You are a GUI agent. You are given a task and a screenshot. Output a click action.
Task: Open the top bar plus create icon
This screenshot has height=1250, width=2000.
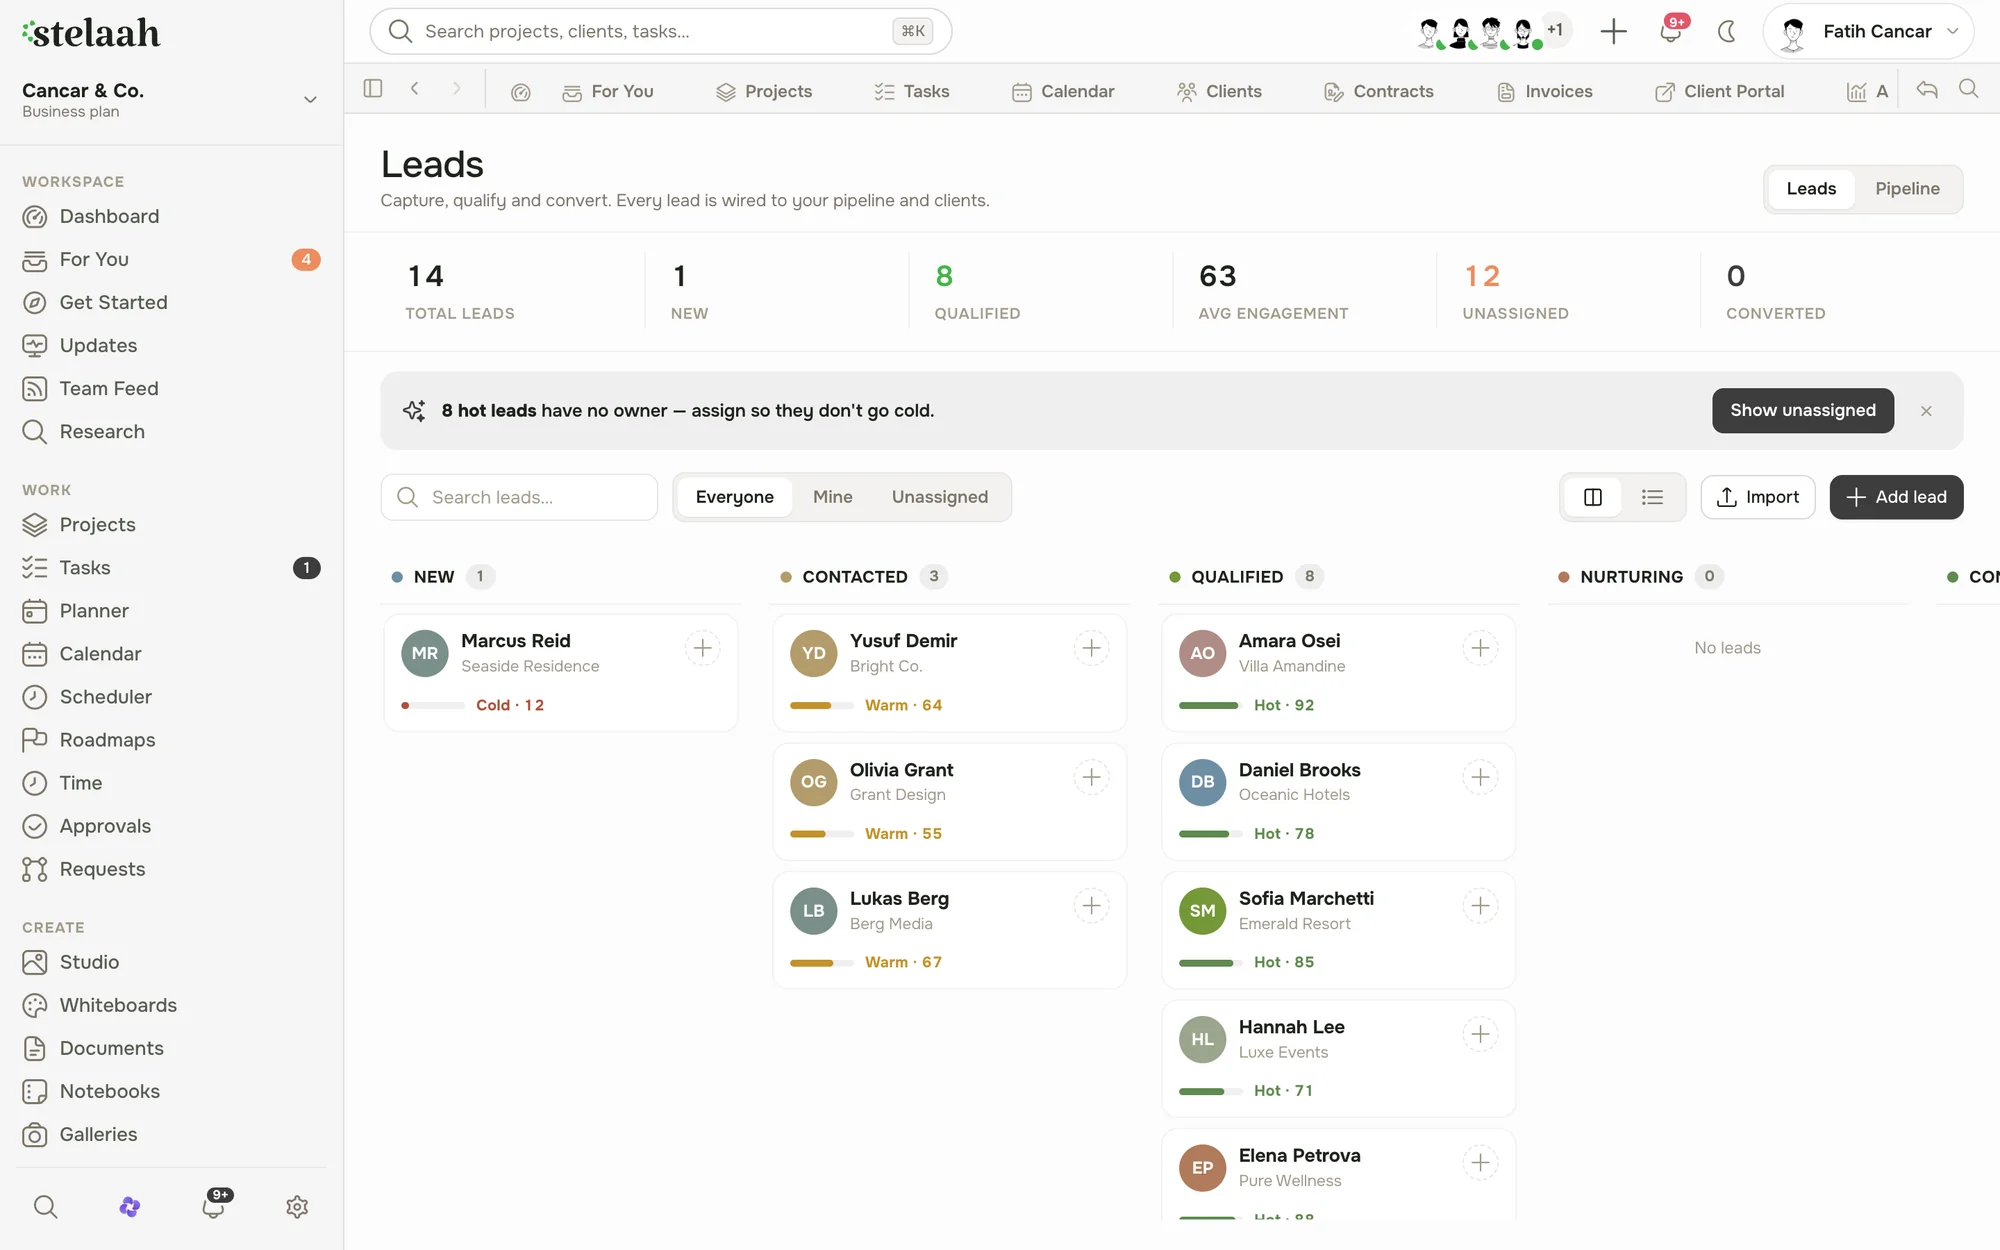pyautogui.click(x=1613, y=31)
